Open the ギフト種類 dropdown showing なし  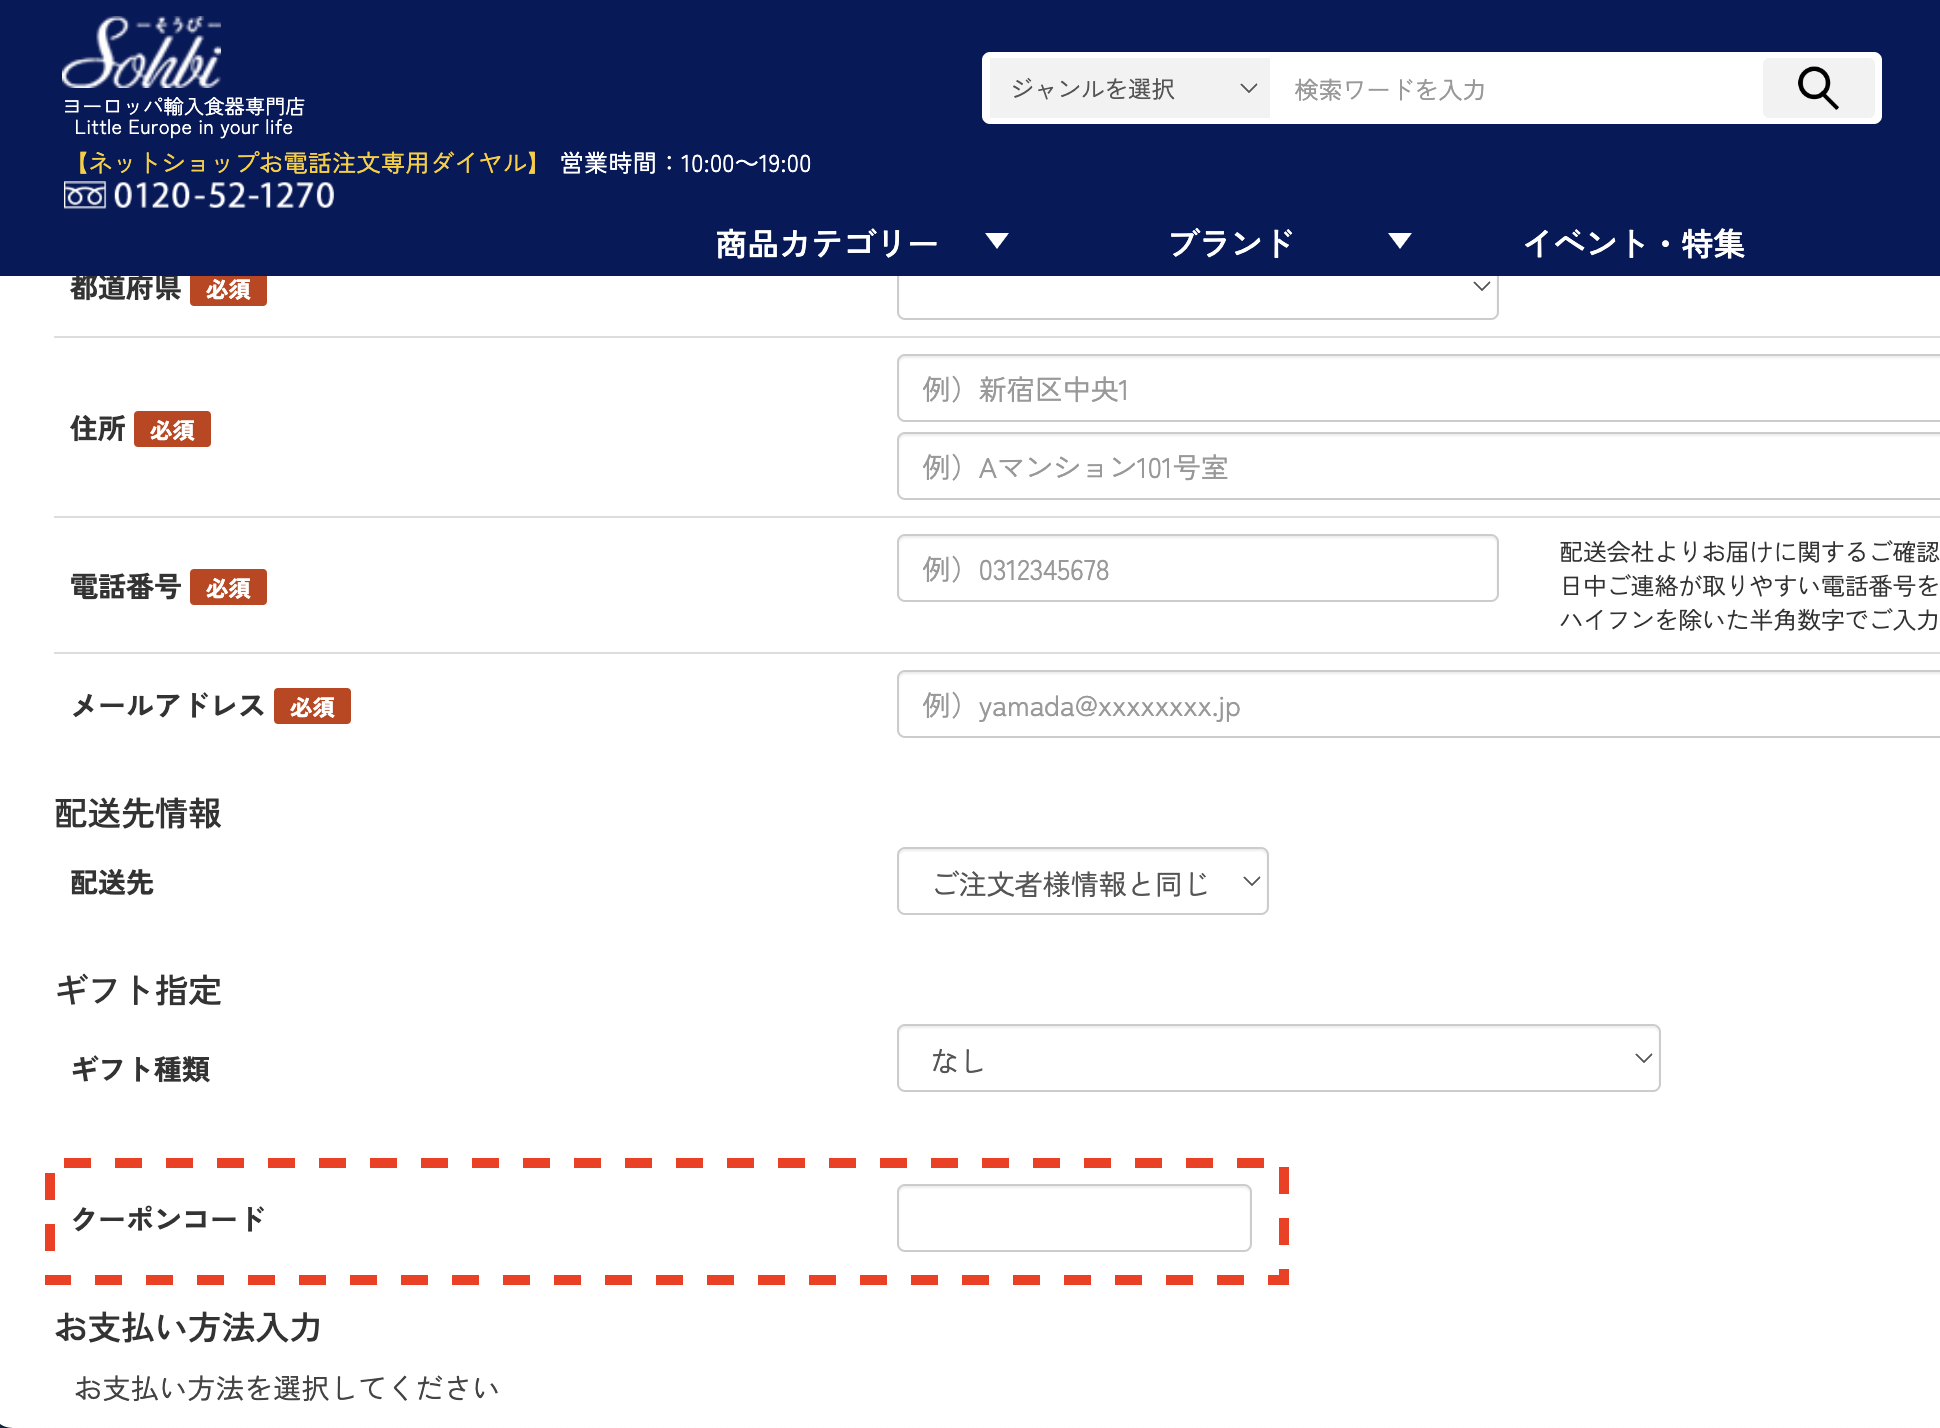1278,1058
